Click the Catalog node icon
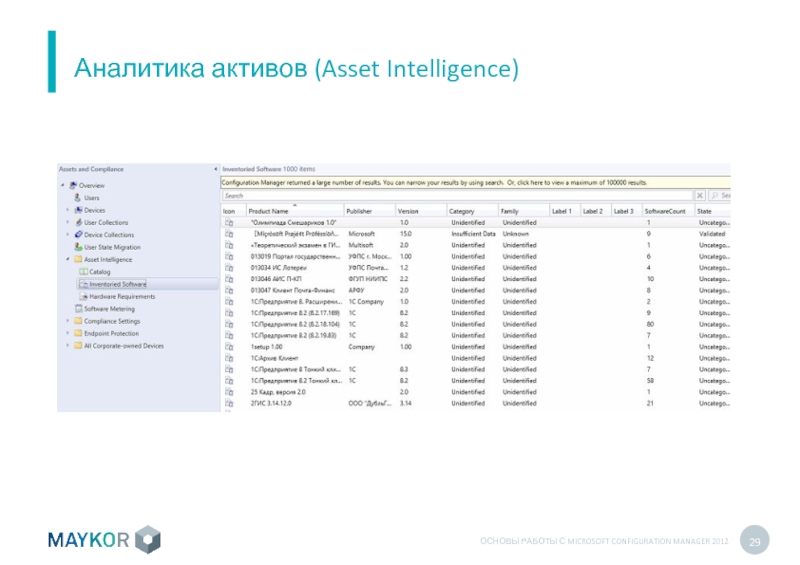Screen dimensions: 800x565 (84, 272)
